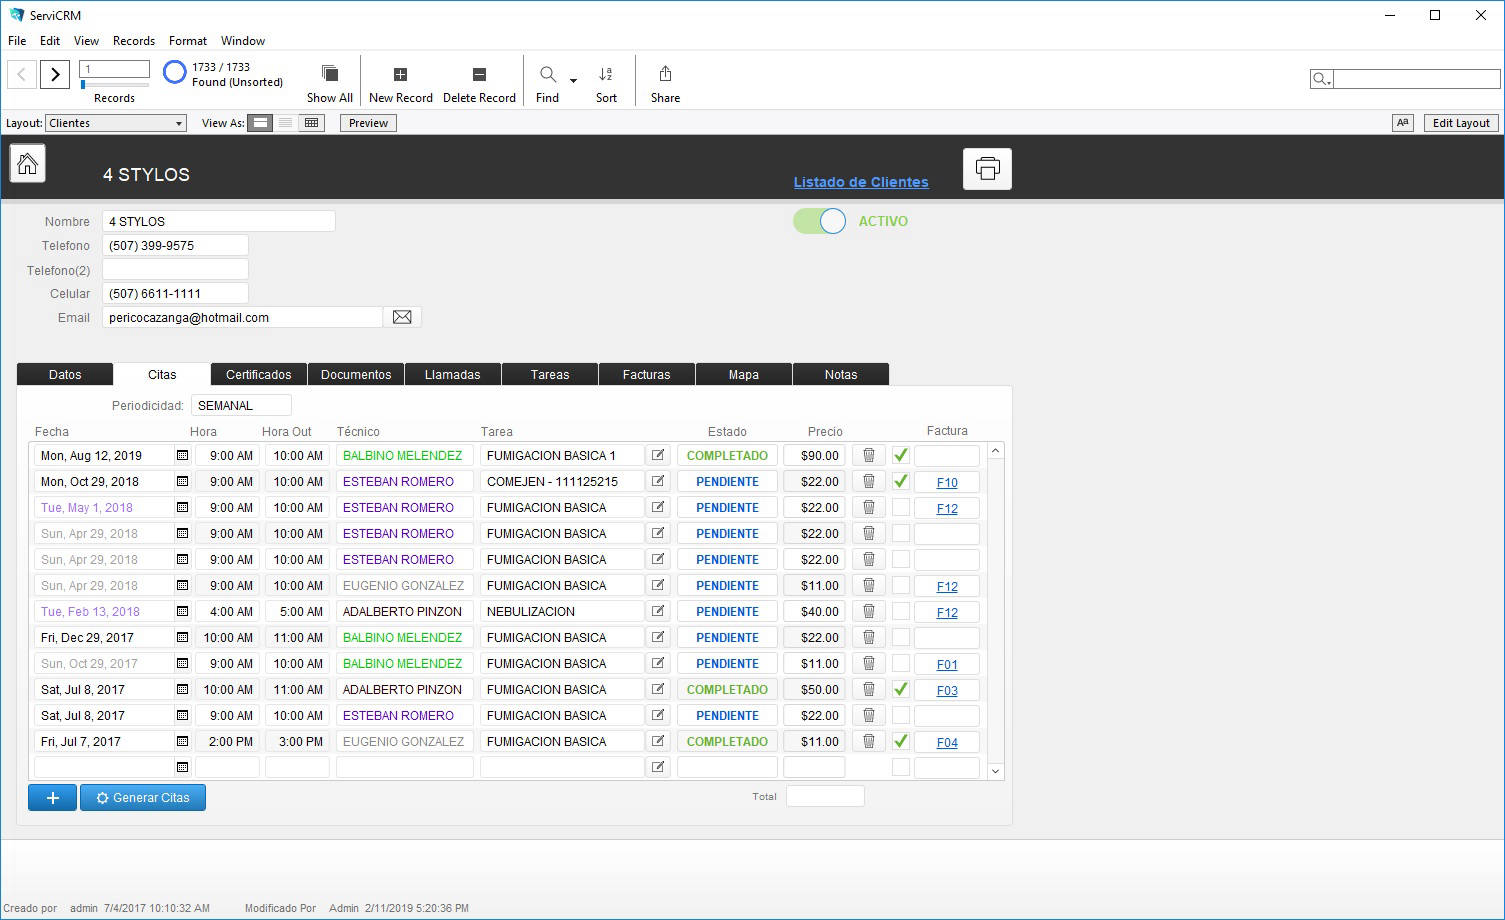This screenshot has width=1505, height=920.
Task: Click the Find magnifier icon
Action: (548, 74)
